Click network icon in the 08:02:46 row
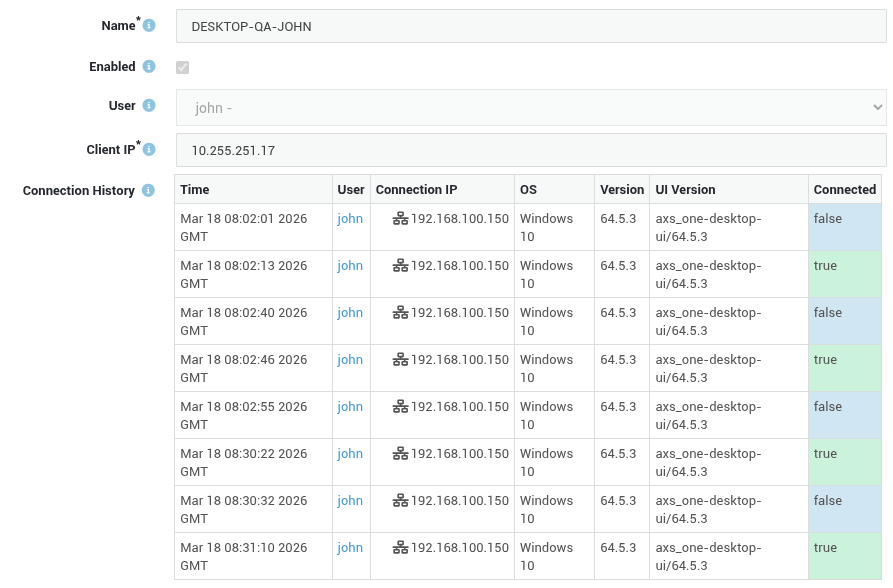893x588 pixels. tap(400, 360)
